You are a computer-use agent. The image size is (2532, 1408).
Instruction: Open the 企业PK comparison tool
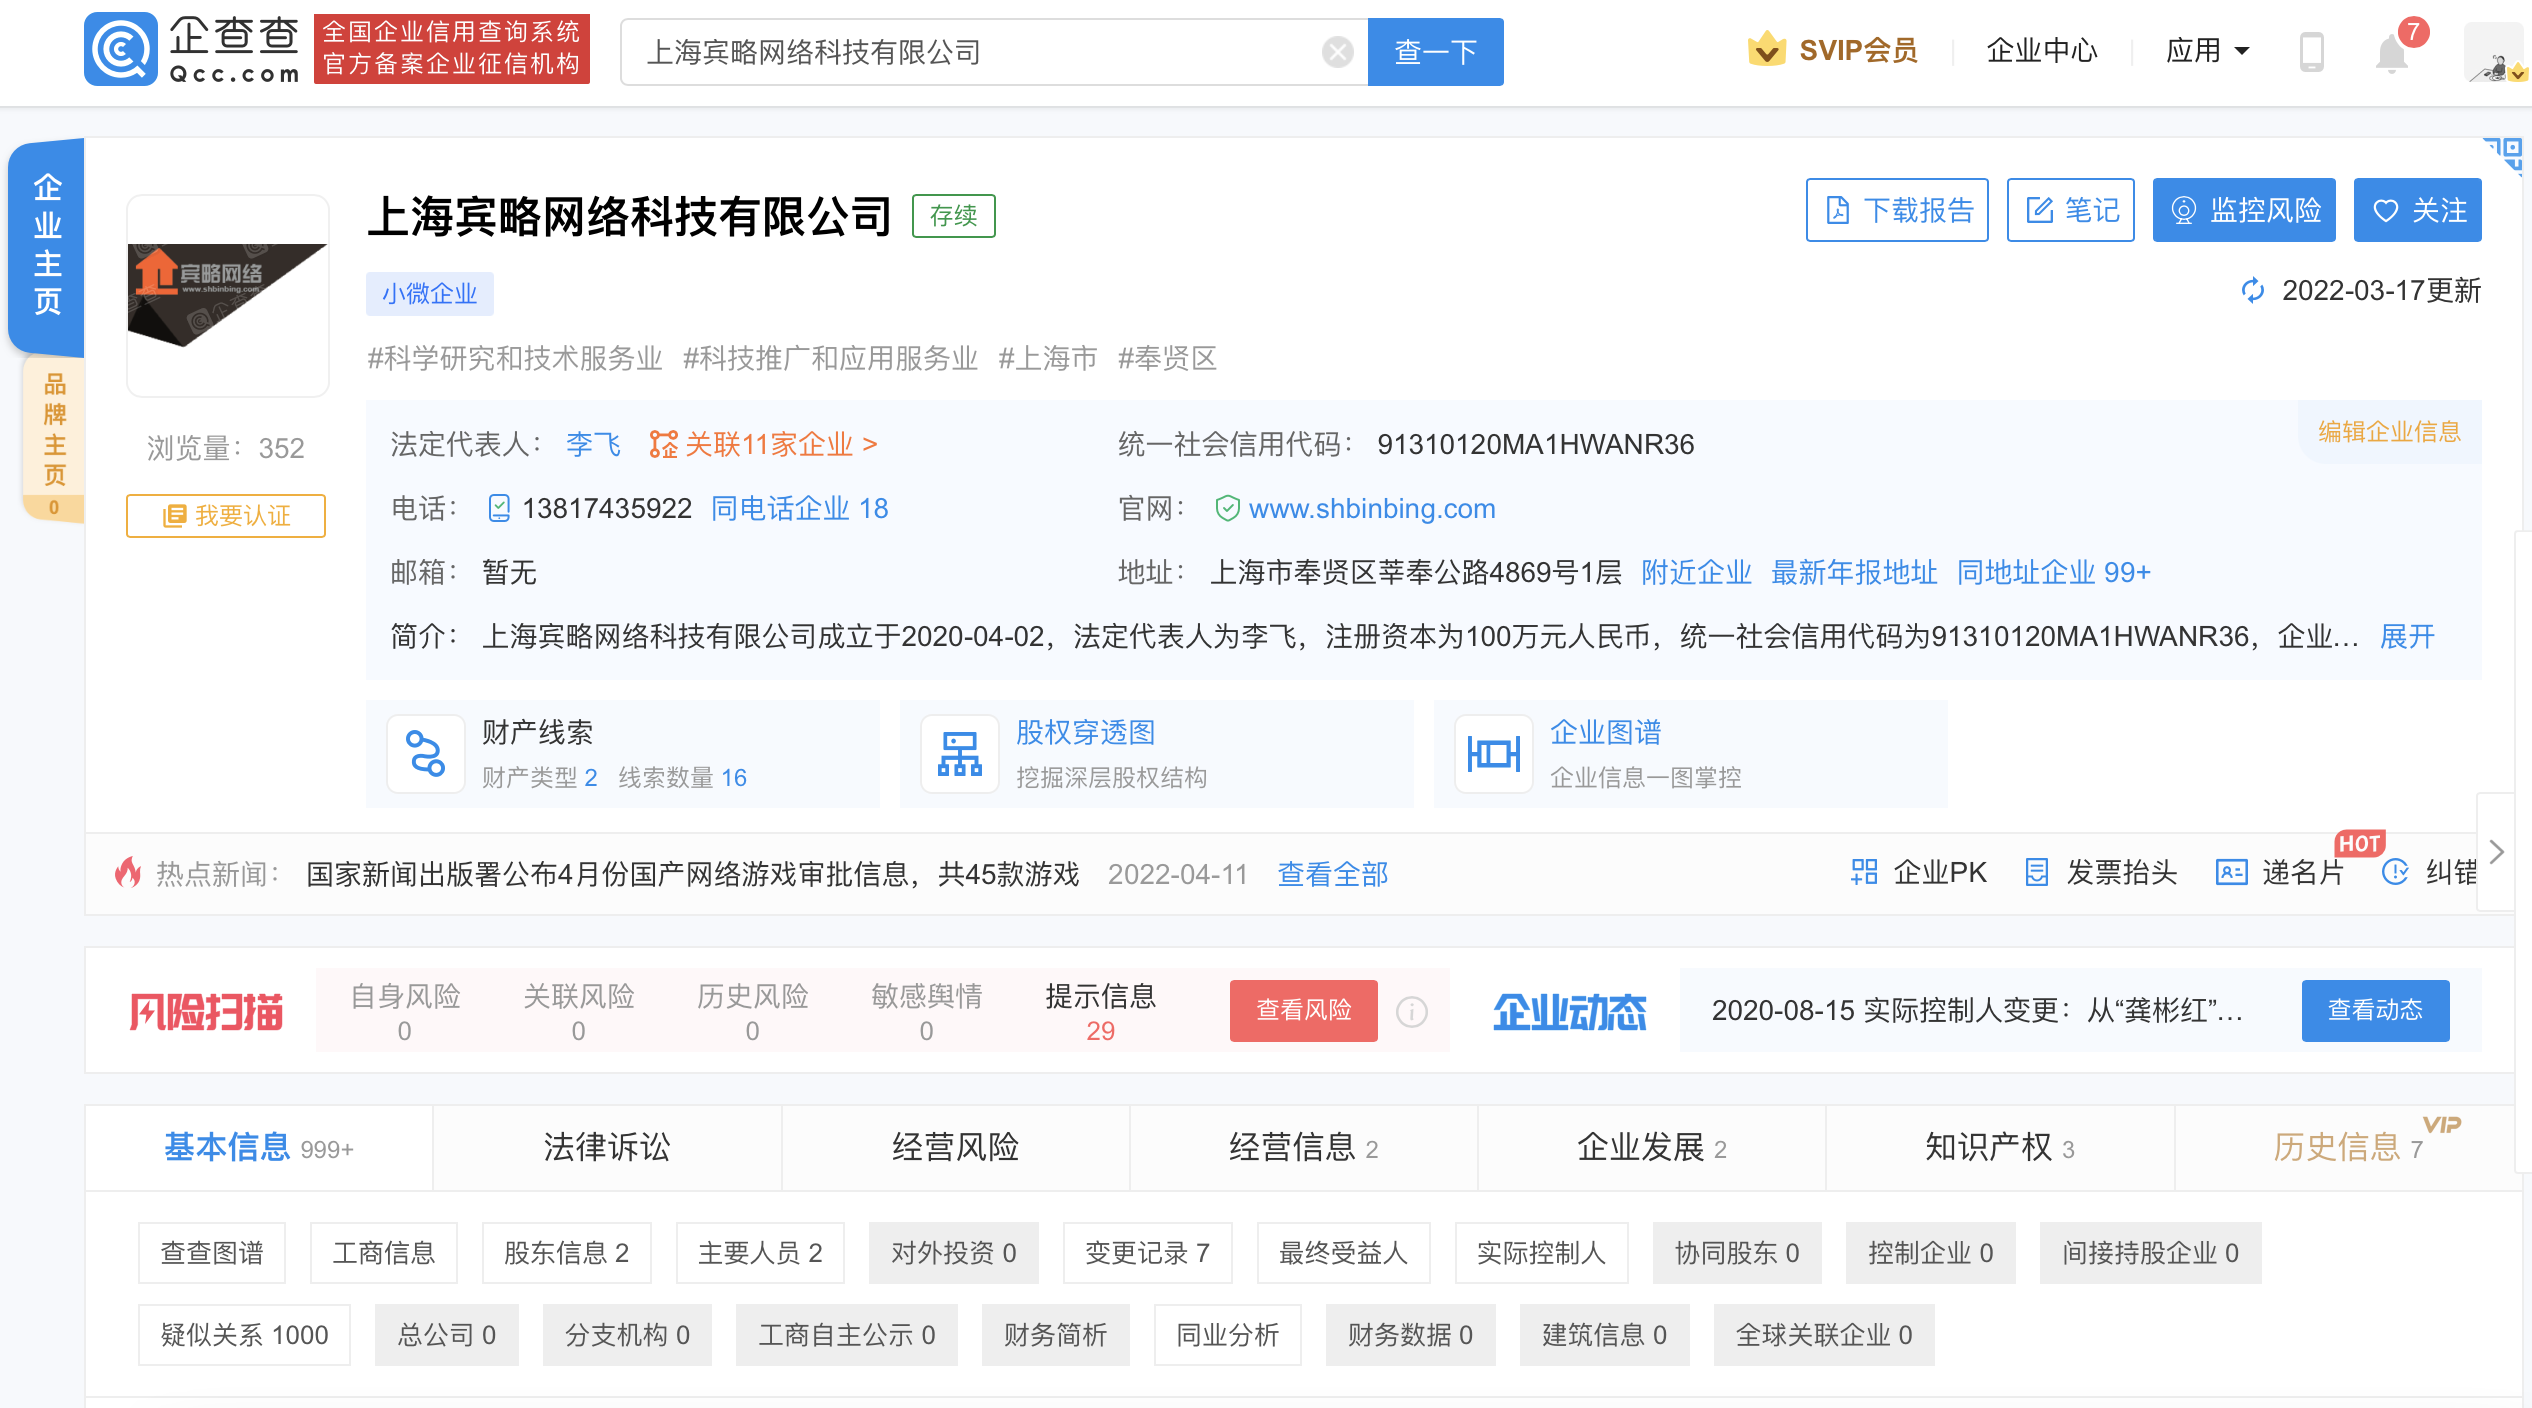(1919, 873)
